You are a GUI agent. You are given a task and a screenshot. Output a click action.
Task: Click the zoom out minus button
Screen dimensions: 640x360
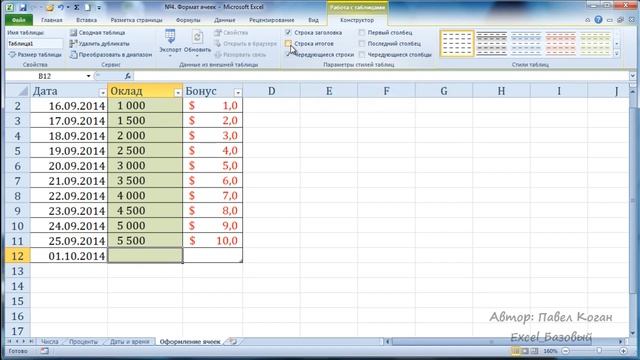[x=566, y=351]
